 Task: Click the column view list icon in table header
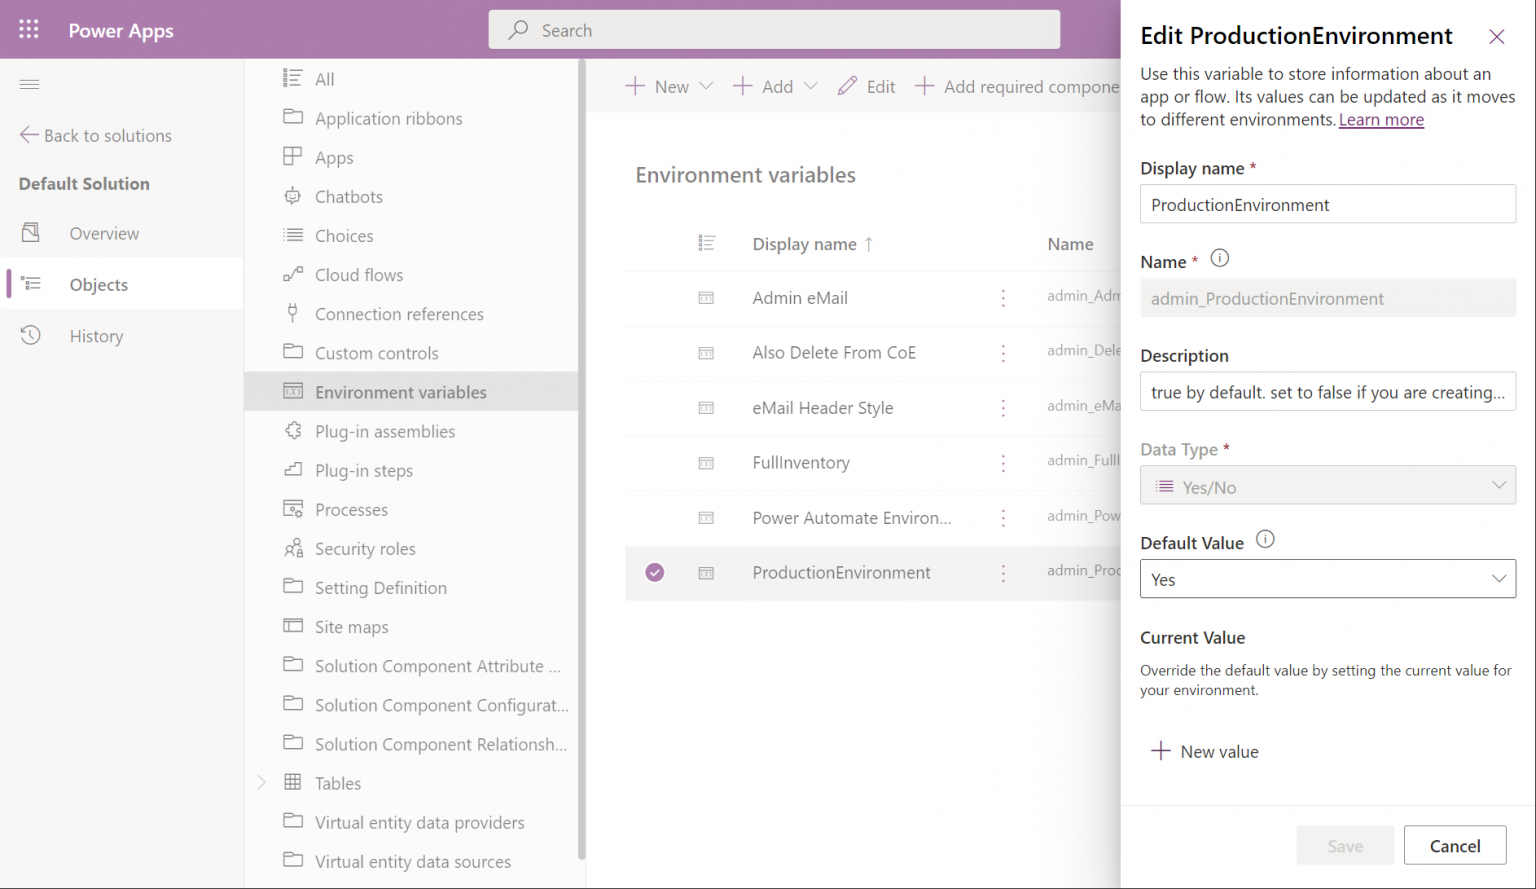(x=706, y=243)
